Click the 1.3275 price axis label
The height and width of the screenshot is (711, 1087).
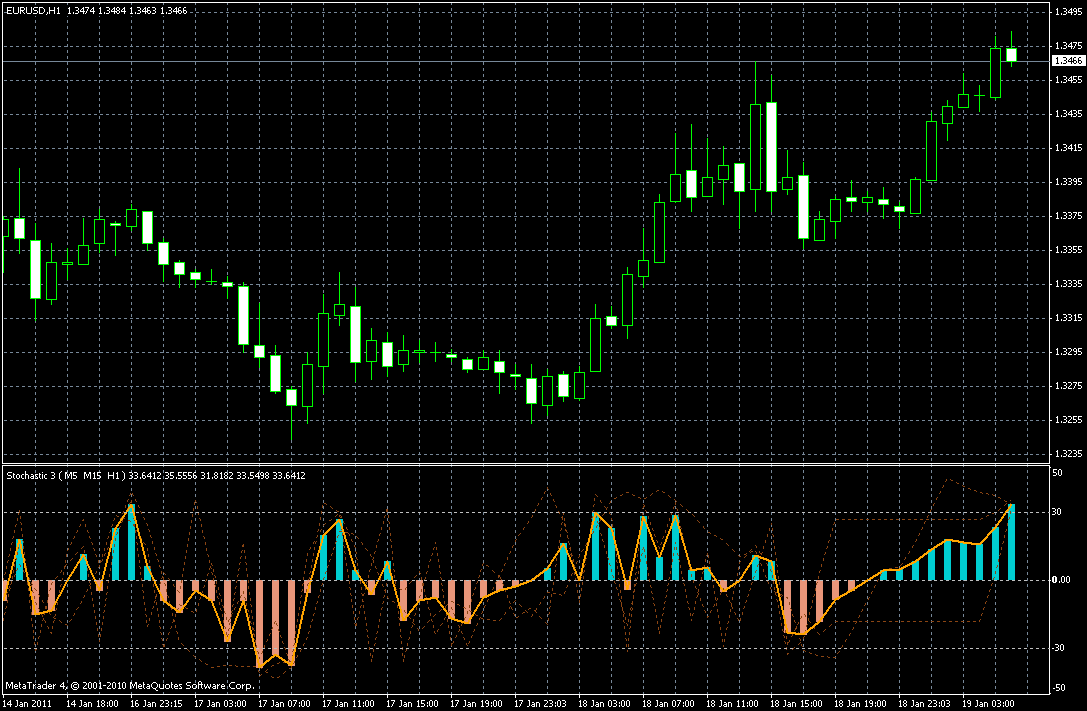(1068, 385)
